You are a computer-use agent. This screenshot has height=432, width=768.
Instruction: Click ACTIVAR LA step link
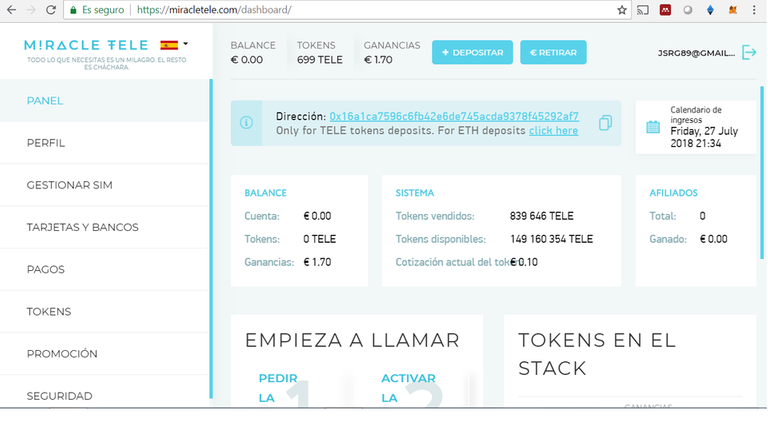click(x=408, y=388)
